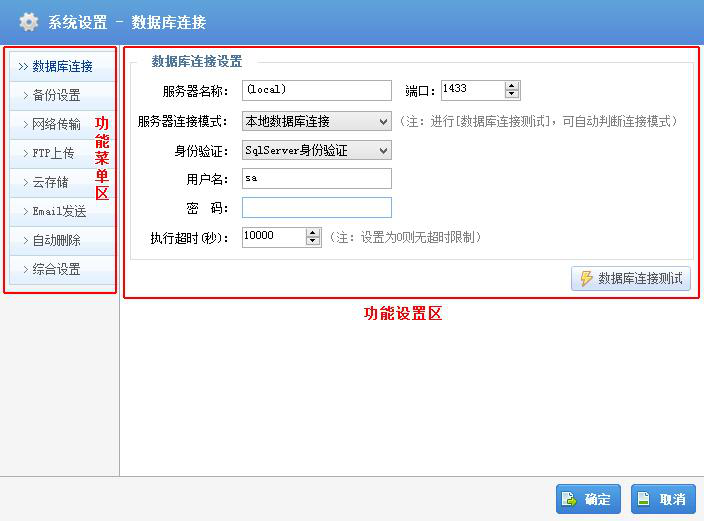Click the note about 可自动判断连接模式
704x521 pixels.
(x=538, y=121)
